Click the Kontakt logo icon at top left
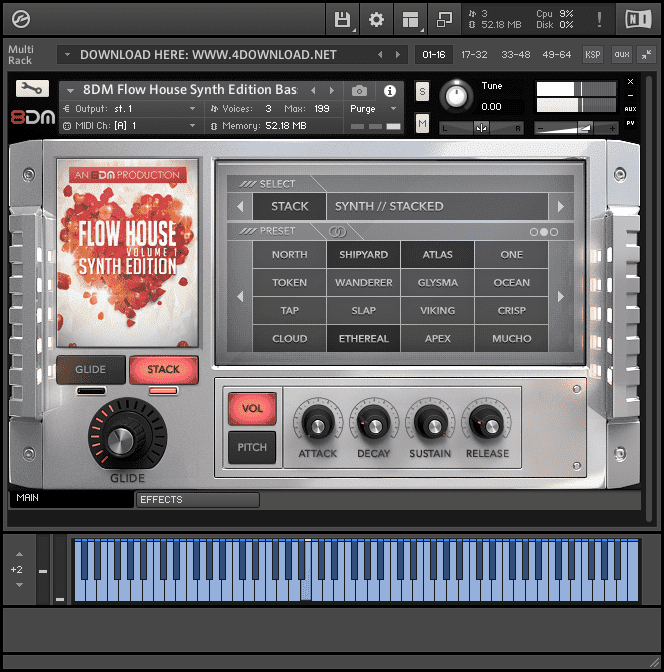This screenshot has height=672, width=664. point(21,19)
